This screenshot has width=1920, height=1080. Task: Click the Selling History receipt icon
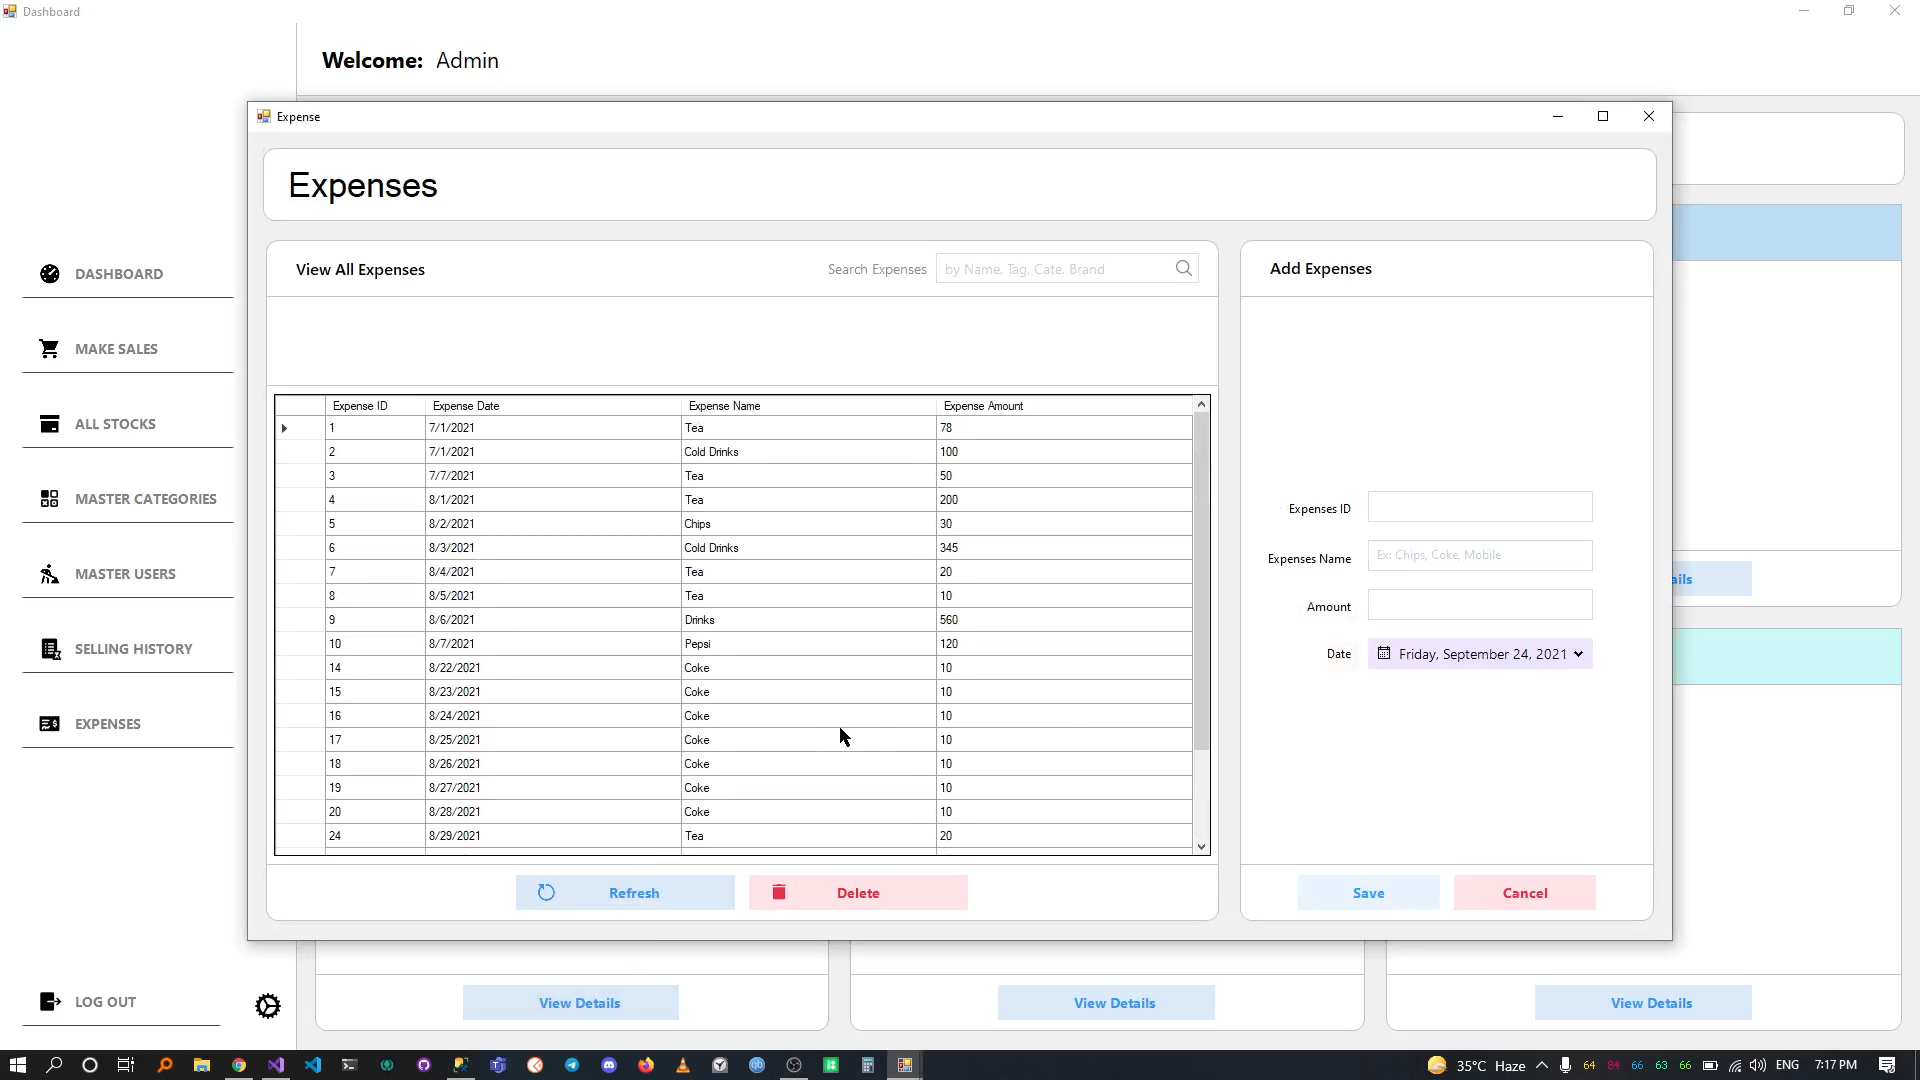49,649
